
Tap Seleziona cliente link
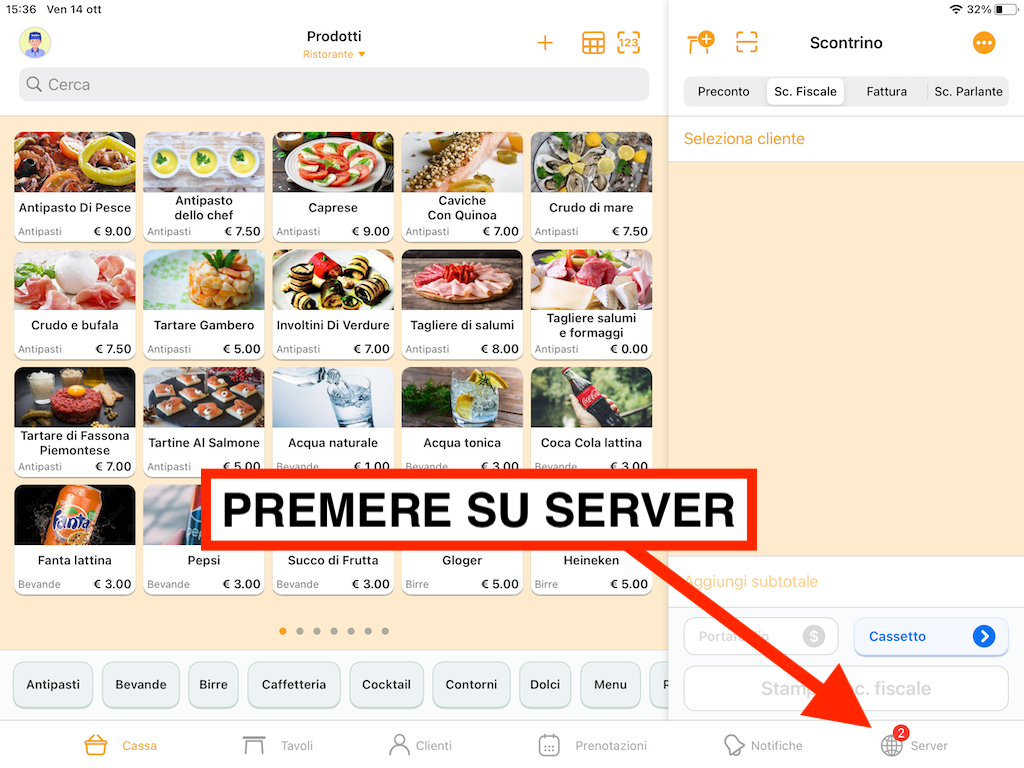click(x=744, y=138)
